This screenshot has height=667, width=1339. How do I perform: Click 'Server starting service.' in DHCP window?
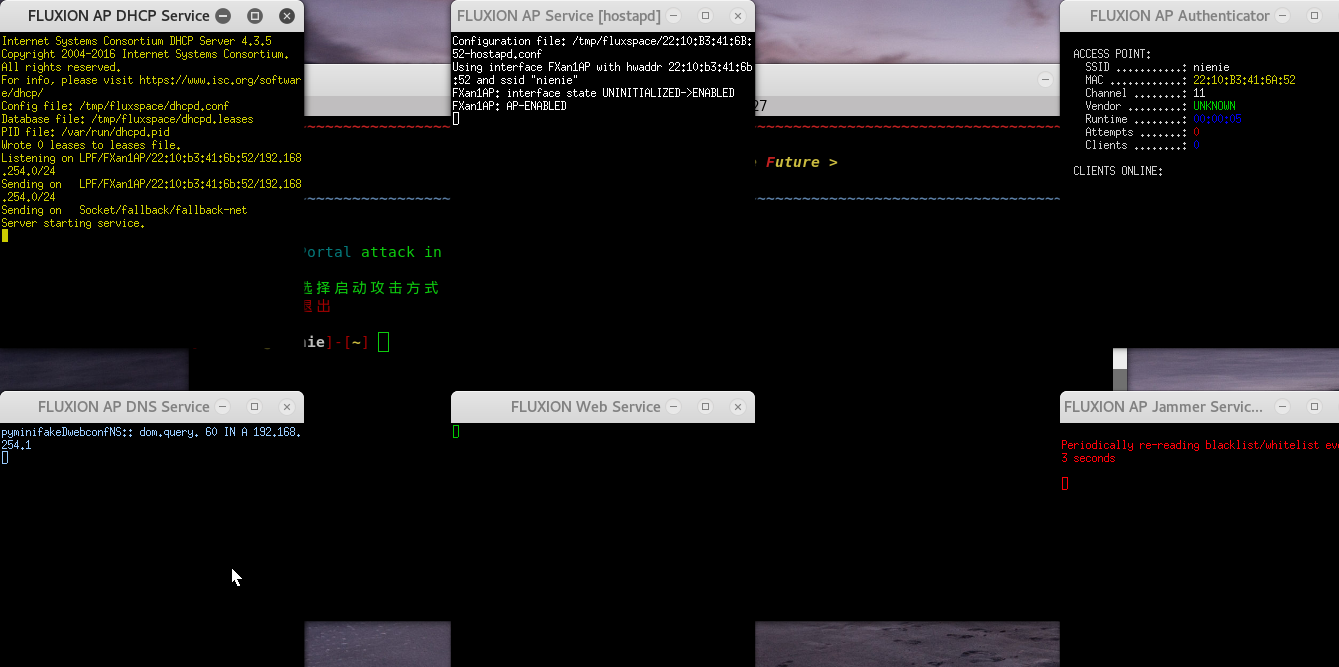[73, 223]
